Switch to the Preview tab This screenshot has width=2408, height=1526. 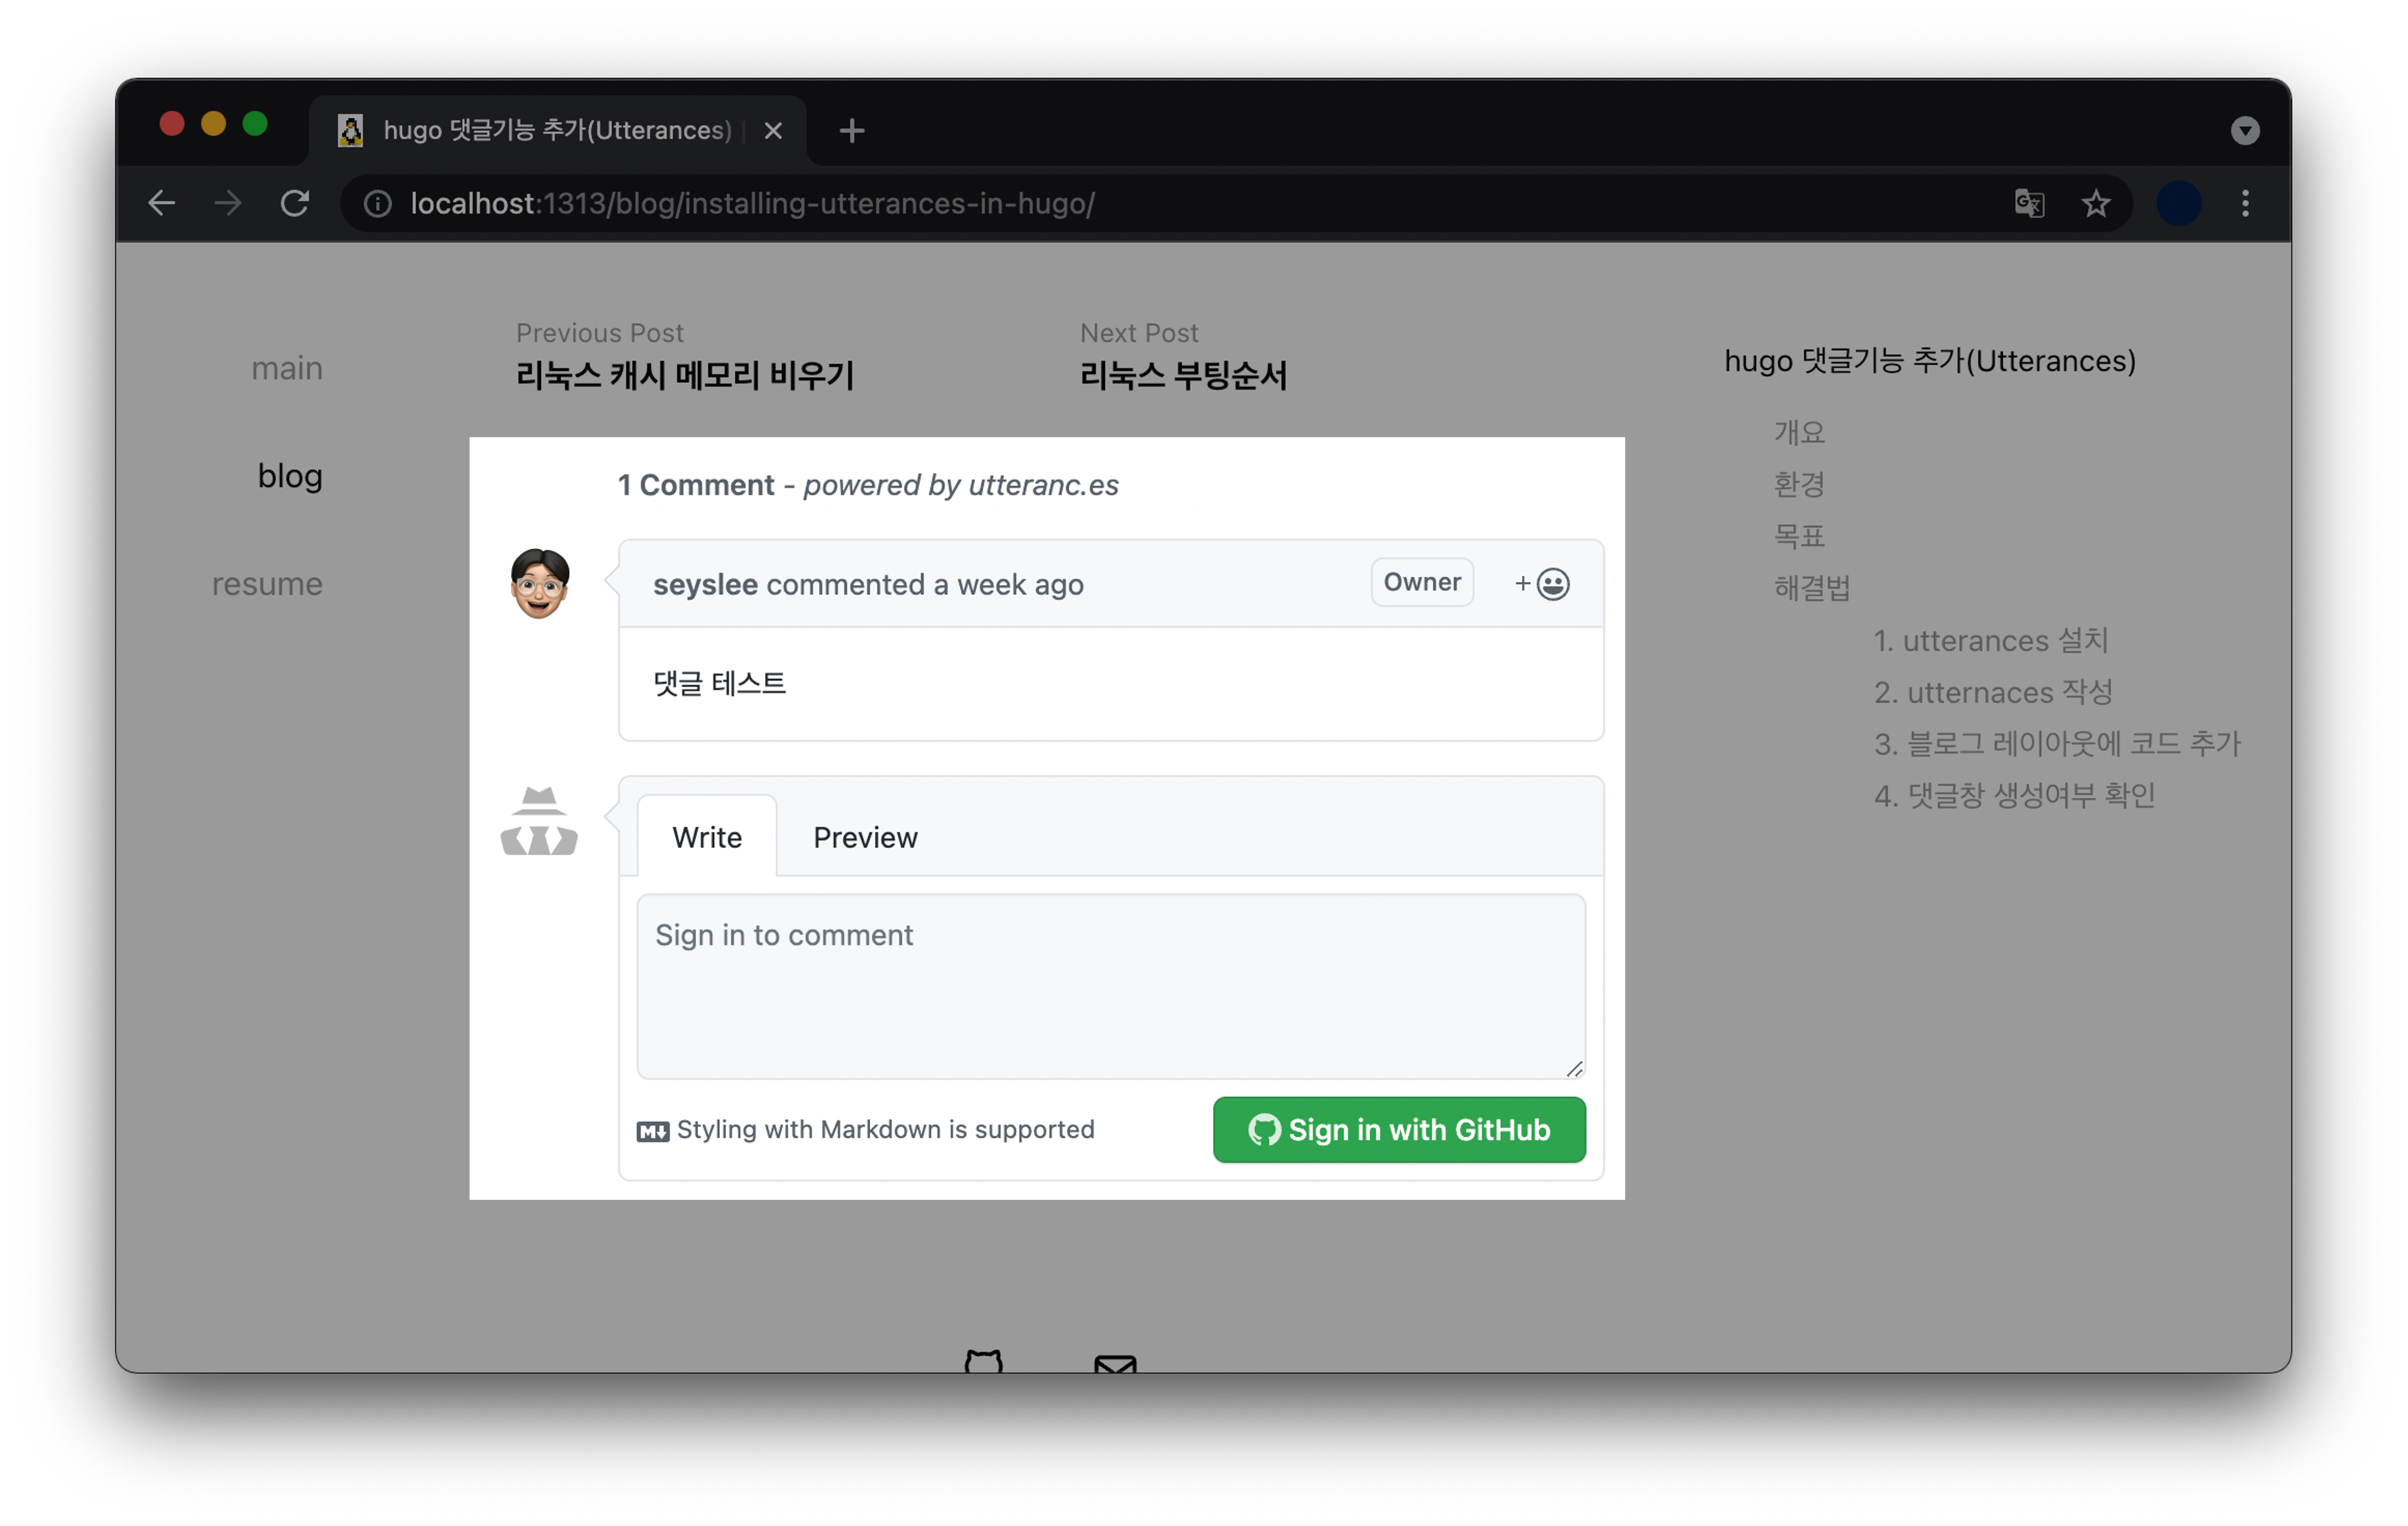(x=864, y=837)
